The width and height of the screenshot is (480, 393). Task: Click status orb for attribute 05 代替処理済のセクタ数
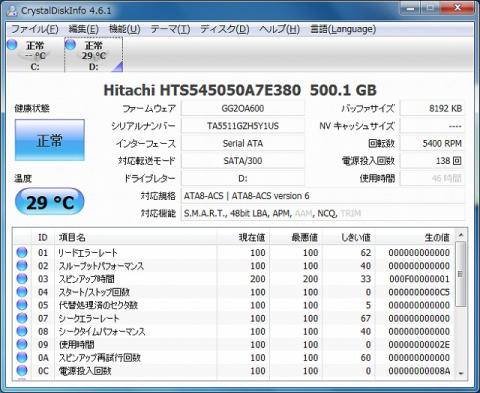(22, 305)
